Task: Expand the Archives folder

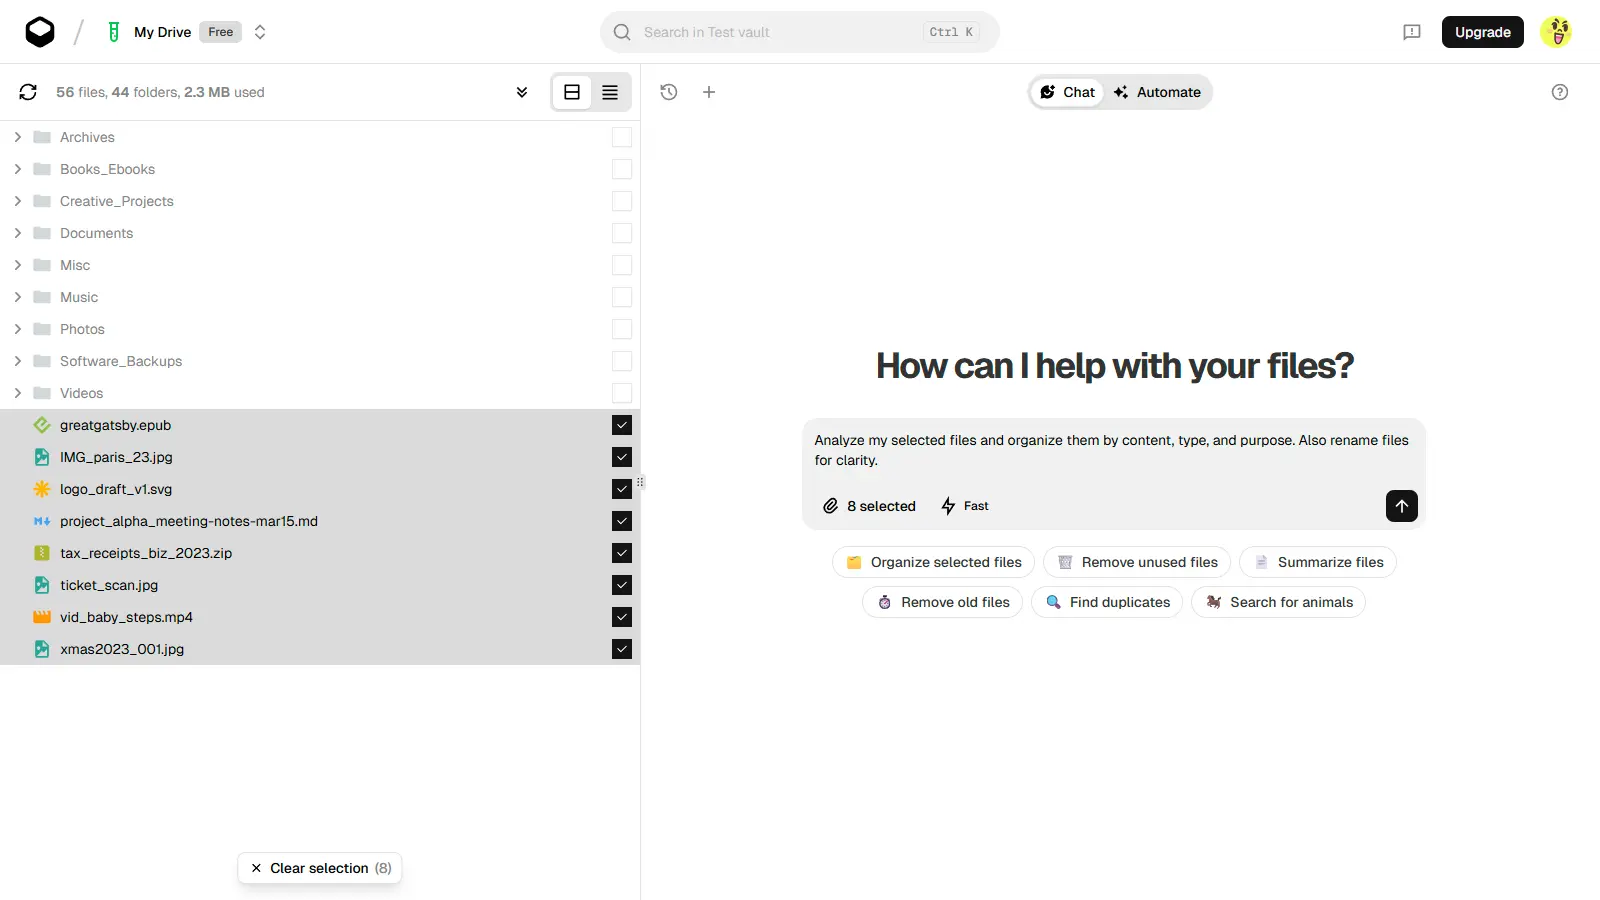Action: pos(18,137)
